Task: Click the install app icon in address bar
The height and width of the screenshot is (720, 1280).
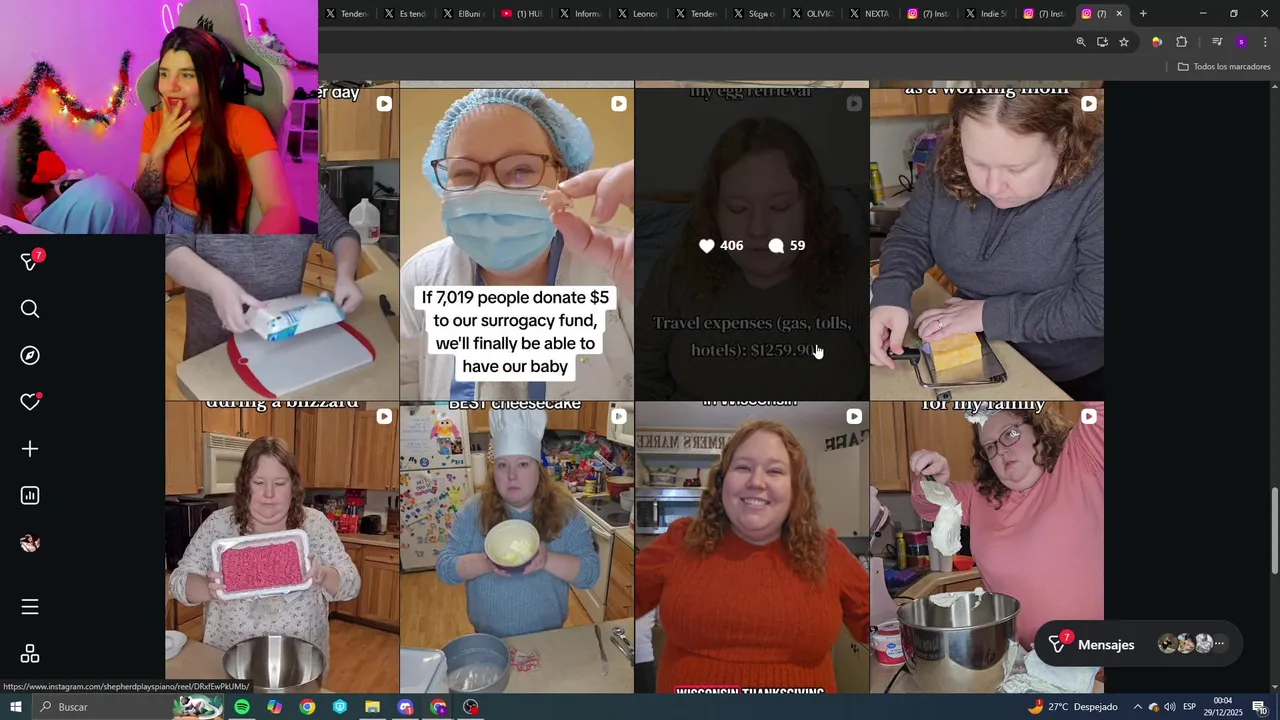Action: [1102, 42]
